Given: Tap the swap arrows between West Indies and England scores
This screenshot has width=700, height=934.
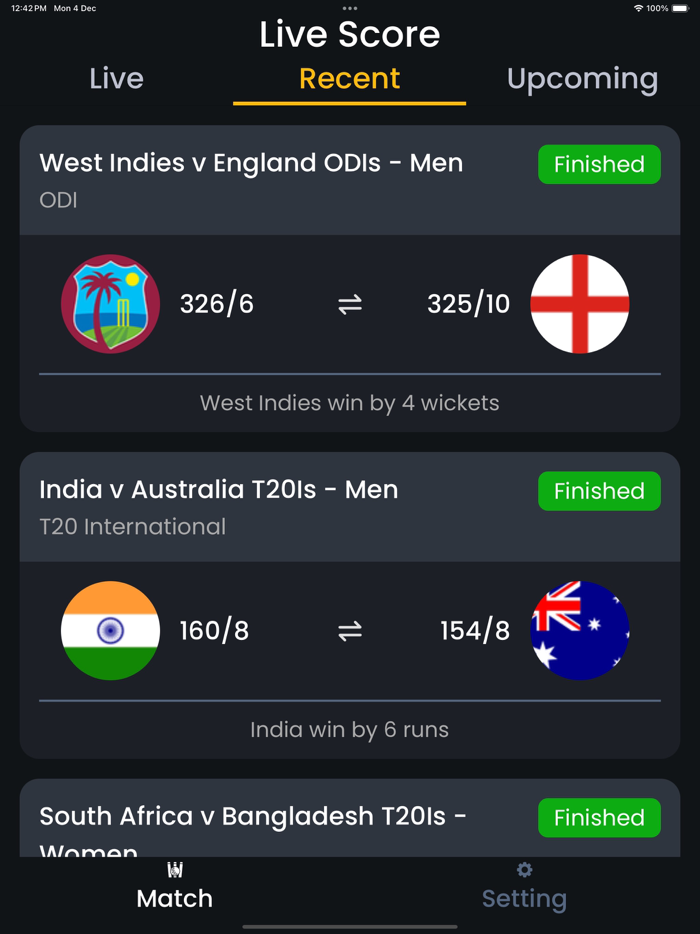Looking at the screenshot, I should pos(349,304).
